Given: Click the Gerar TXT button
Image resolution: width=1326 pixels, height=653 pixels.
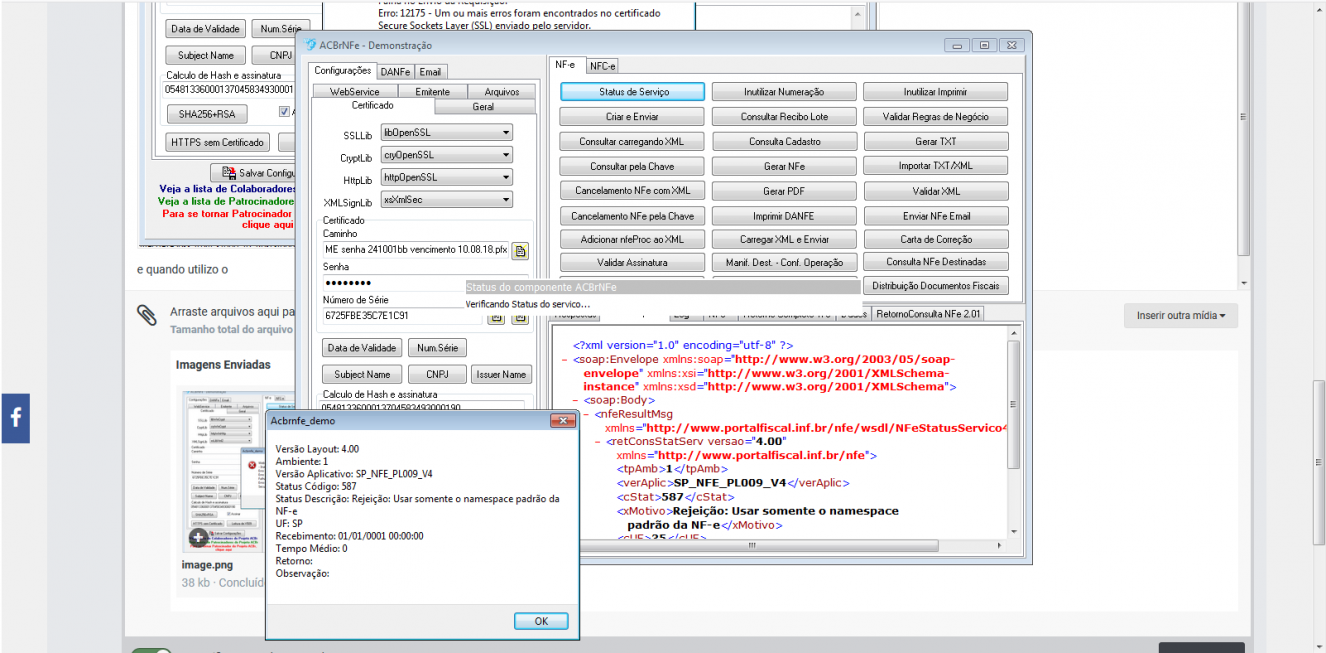Looking at the screenshot, I should click(936, 142).
